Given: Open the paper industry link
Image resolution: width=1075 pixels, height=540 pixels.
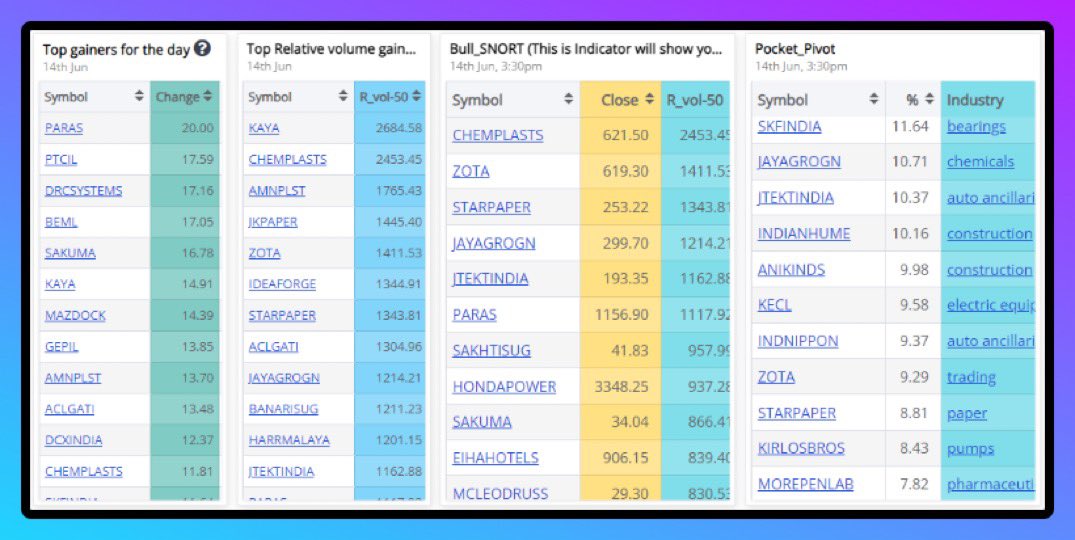Looking at the screenshot, I should (x=967, y=414).
